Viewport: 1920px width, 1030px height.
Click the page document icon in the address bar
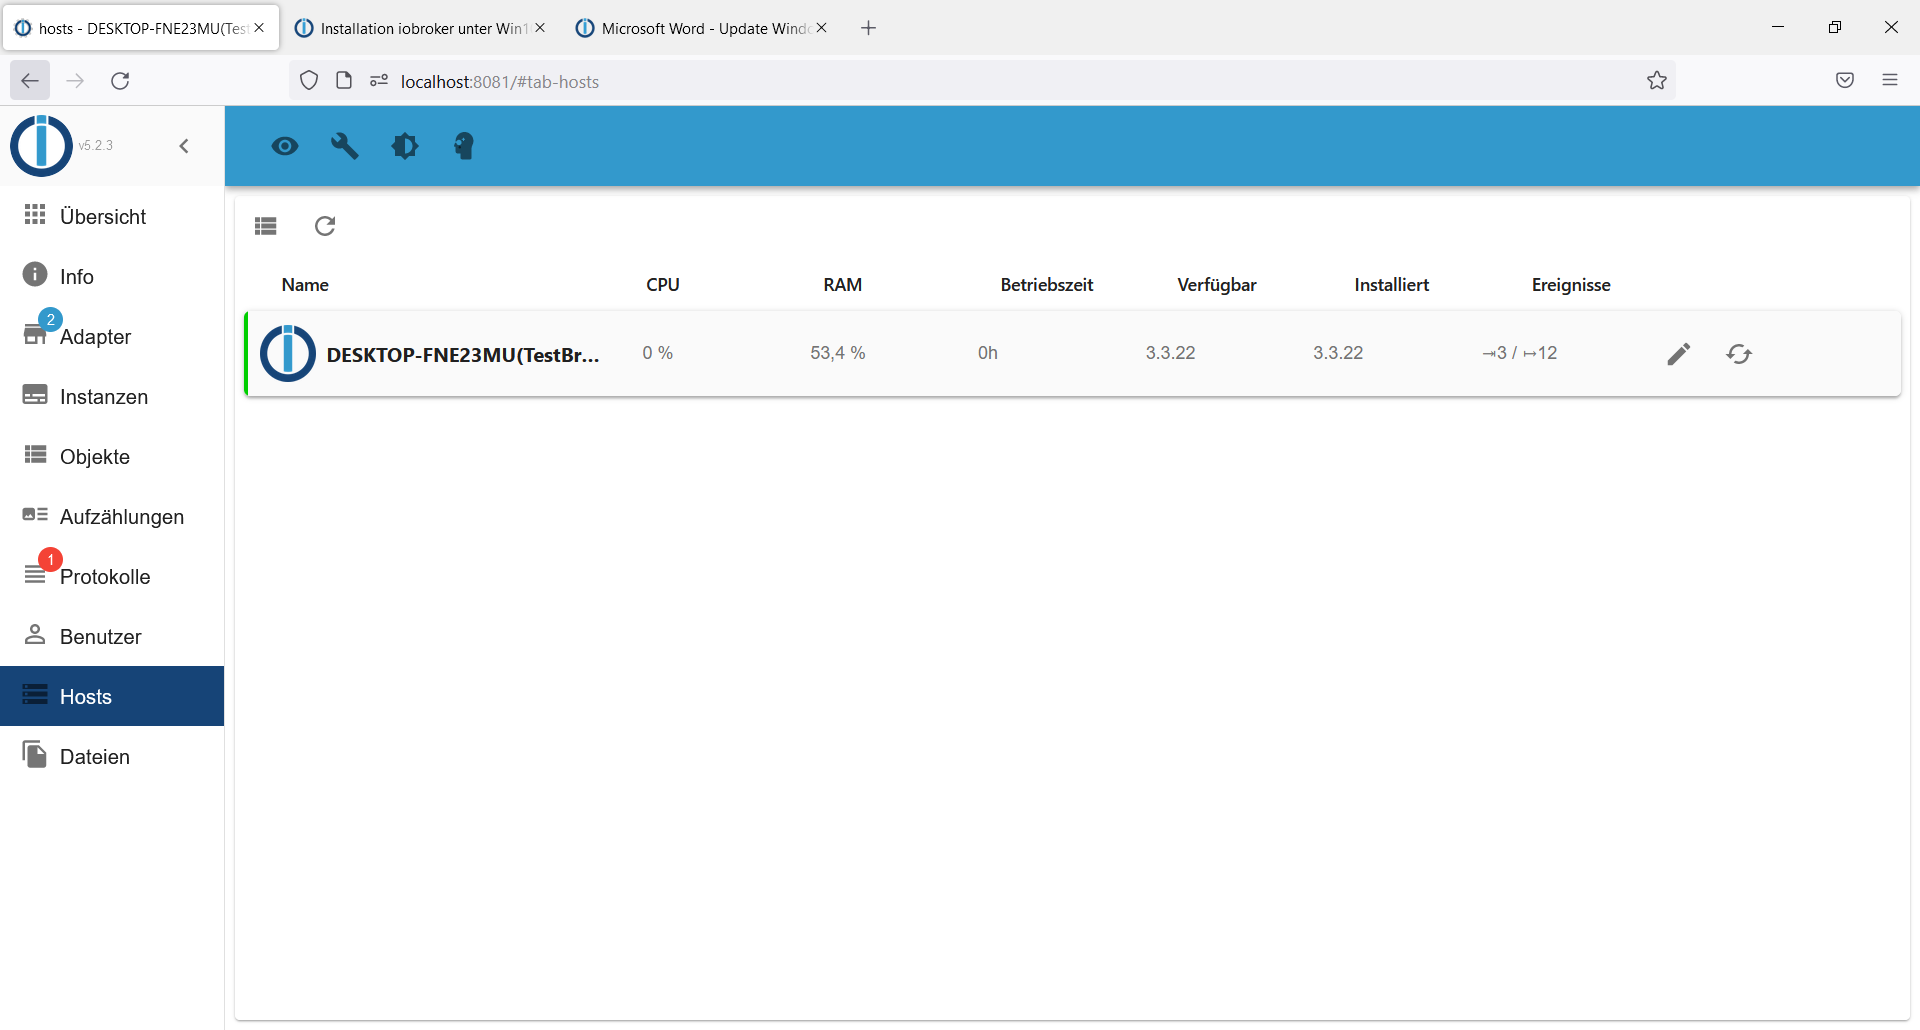tap(344, 81)
